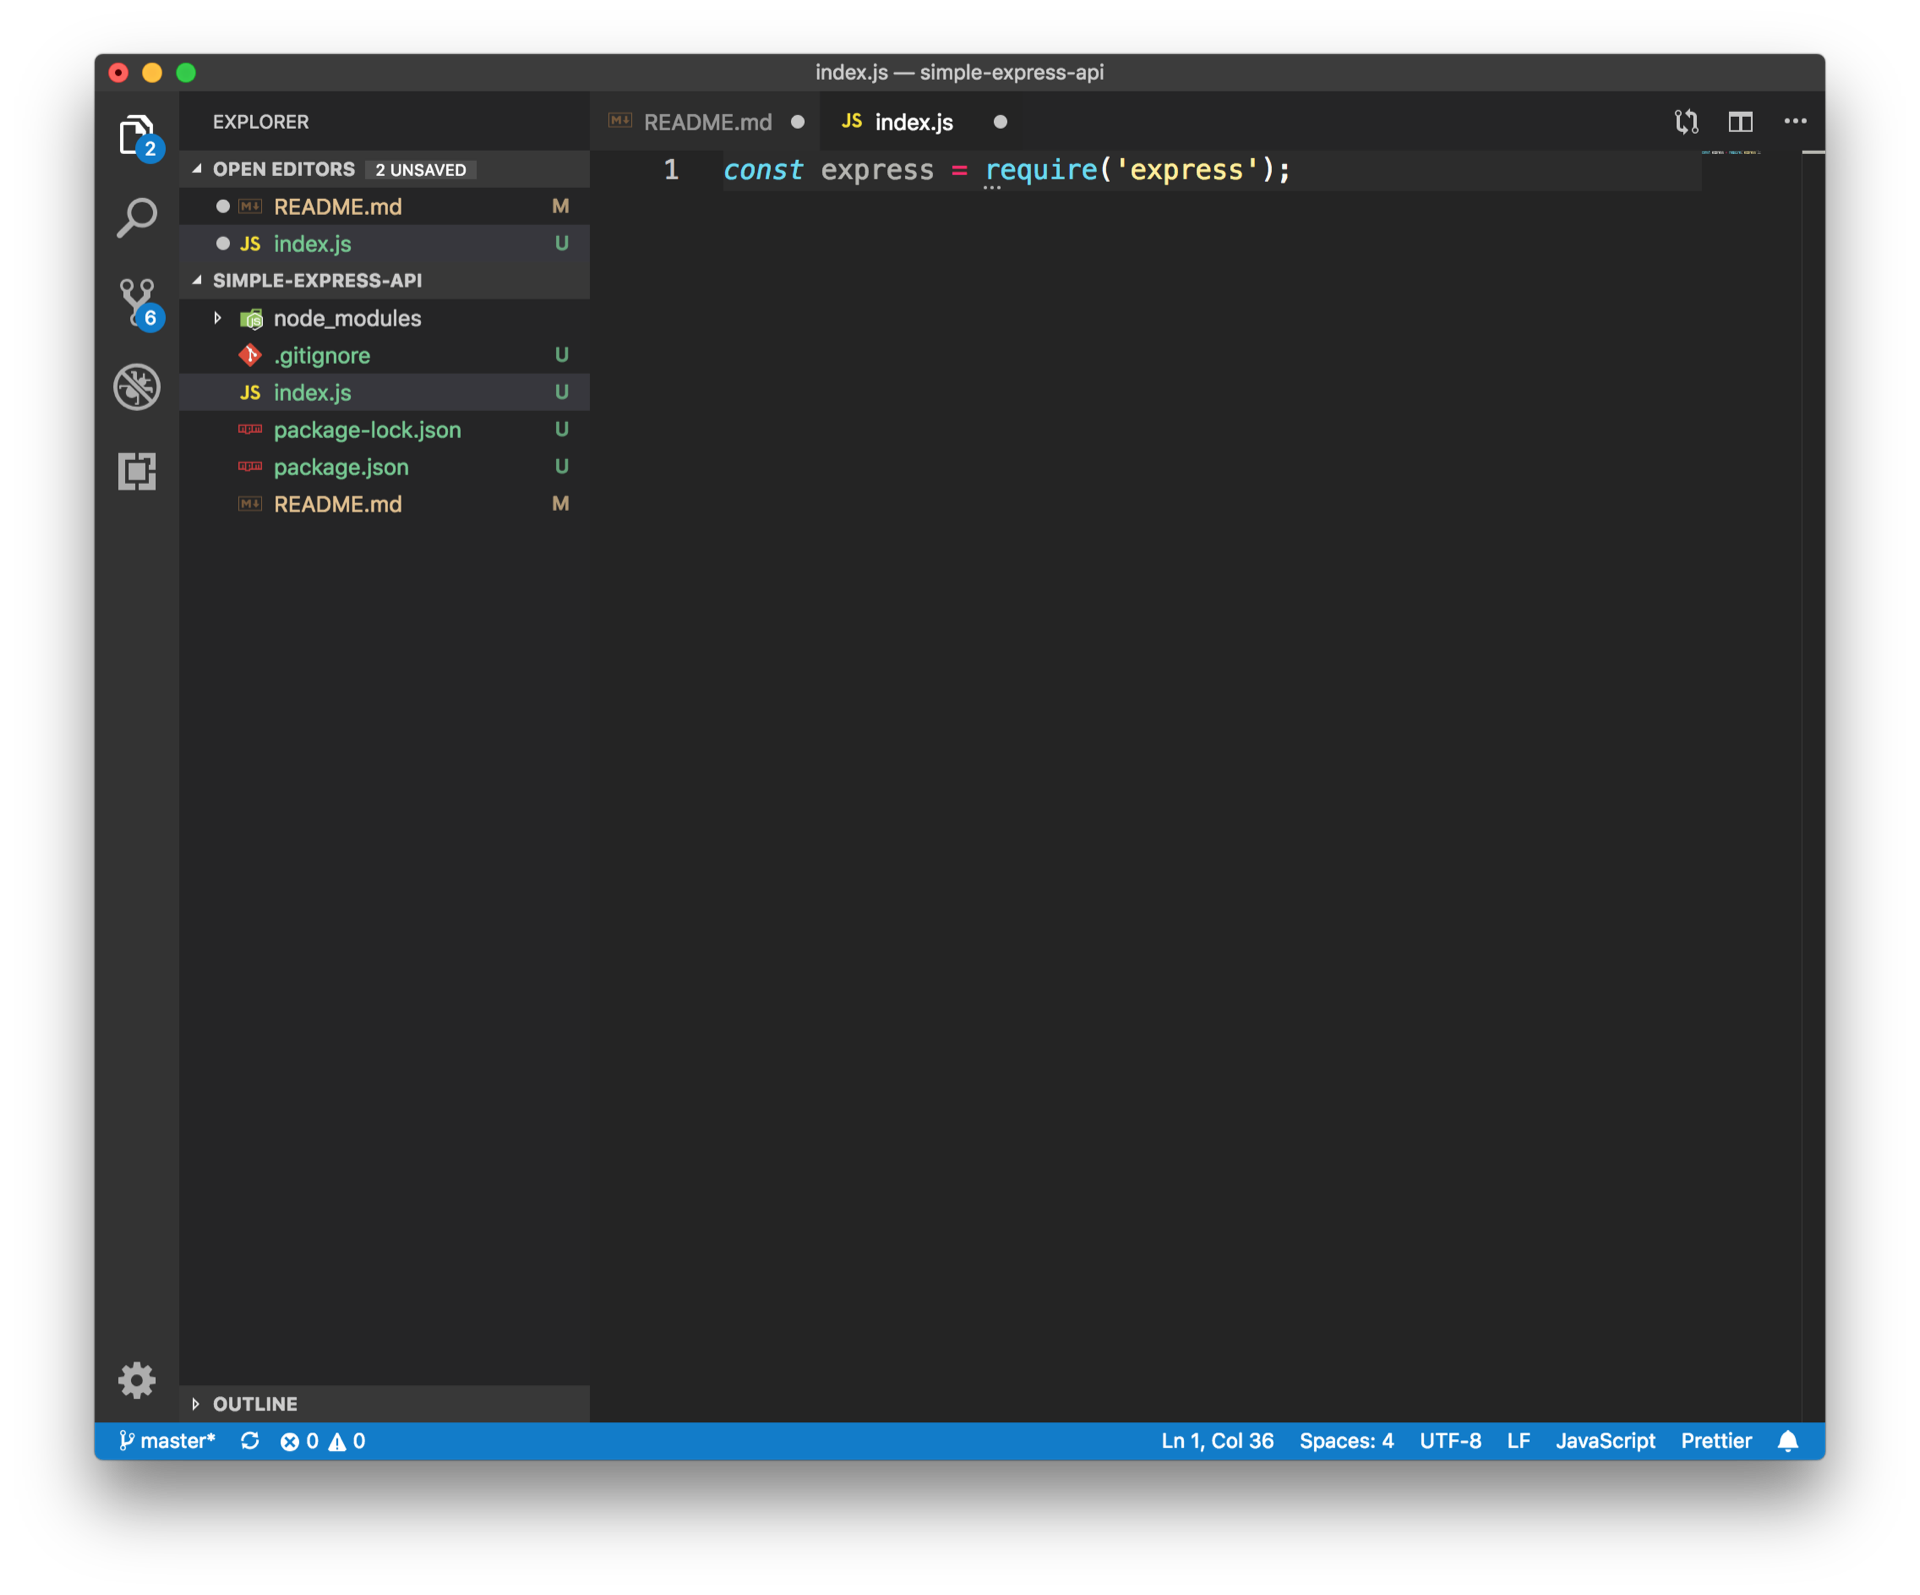Image resolution: width=1920 pixels, height=1595 pixels.
Task: Click the notifications bell in status bar
Action: pyautogui.click(x=1788, y=1441)
